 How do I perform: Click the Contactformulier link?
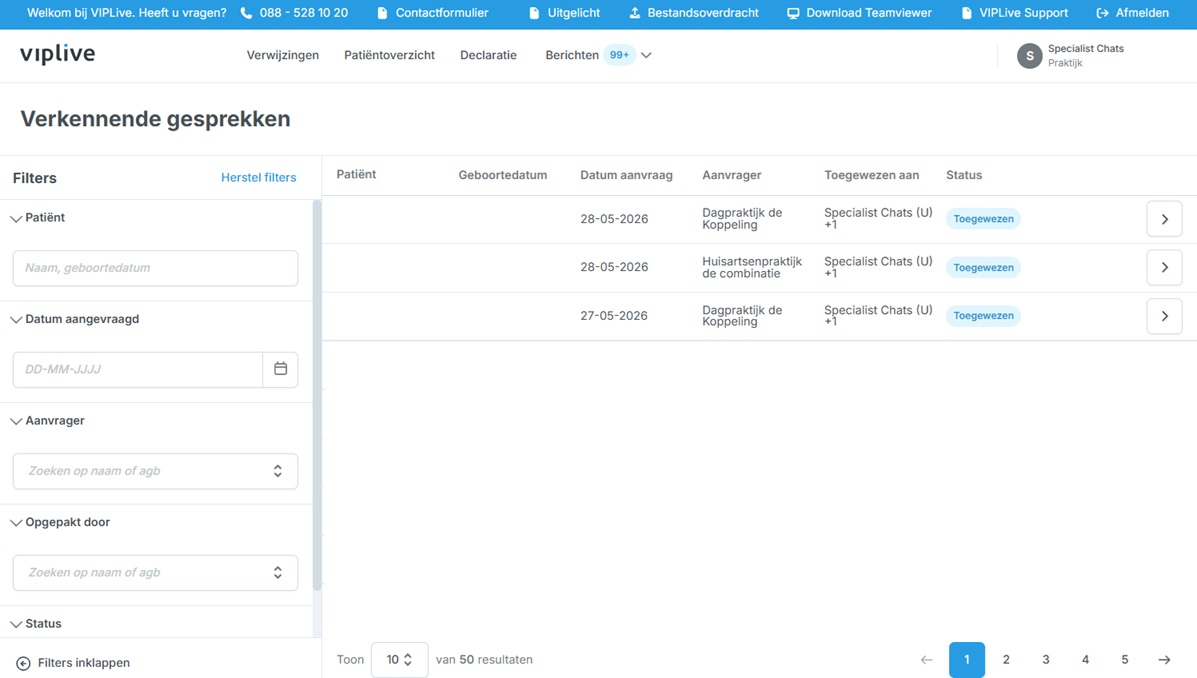(442, 13)
